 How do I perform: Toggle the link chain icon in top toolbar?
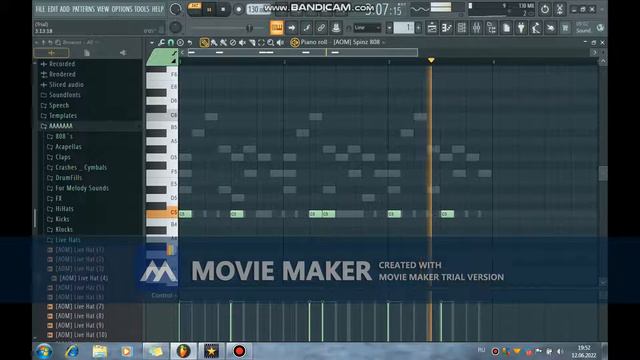tap(321, 28)
